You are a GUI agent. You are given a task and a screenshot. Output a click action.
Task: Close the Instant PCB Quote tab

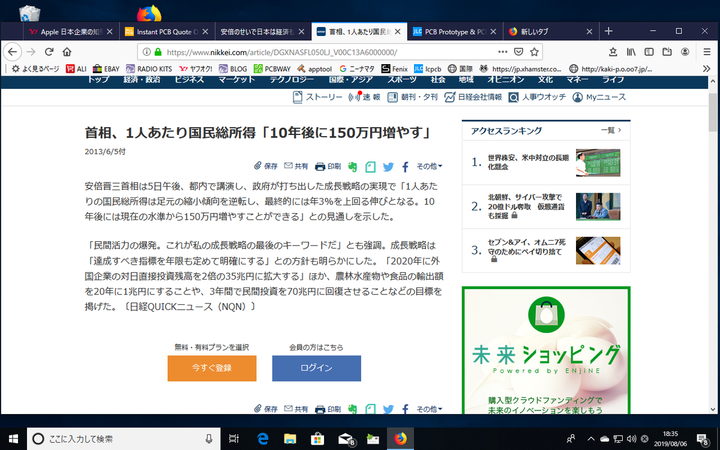[x=205, y=32]
